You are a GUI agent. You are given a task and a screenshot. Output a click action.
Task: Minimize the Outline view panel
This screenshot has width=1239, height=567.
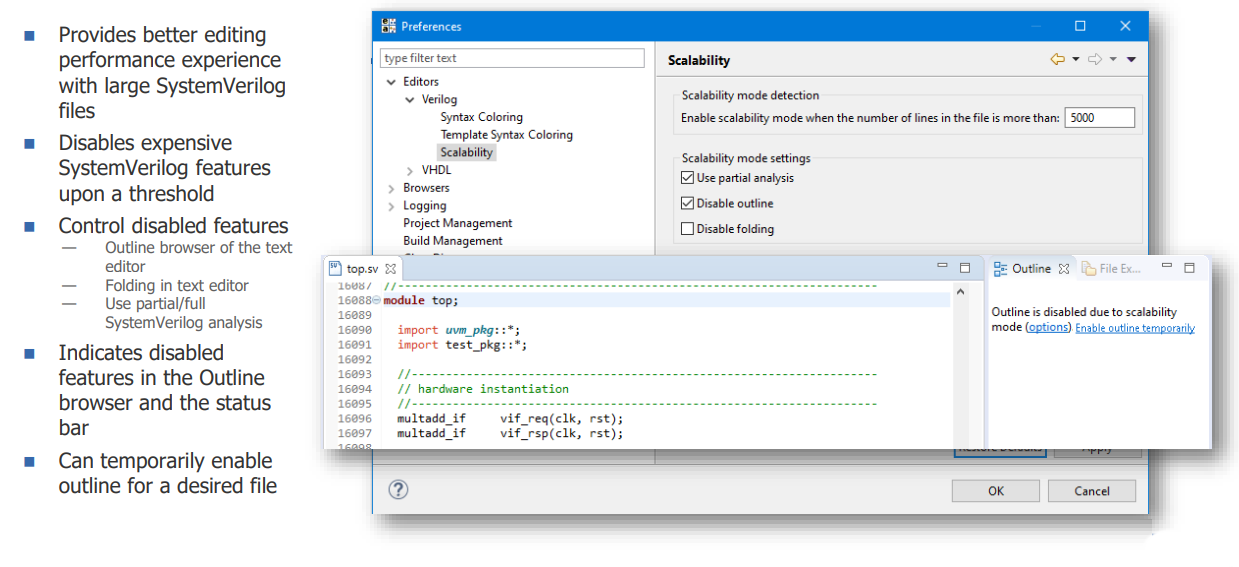[x=1166, y=268]
